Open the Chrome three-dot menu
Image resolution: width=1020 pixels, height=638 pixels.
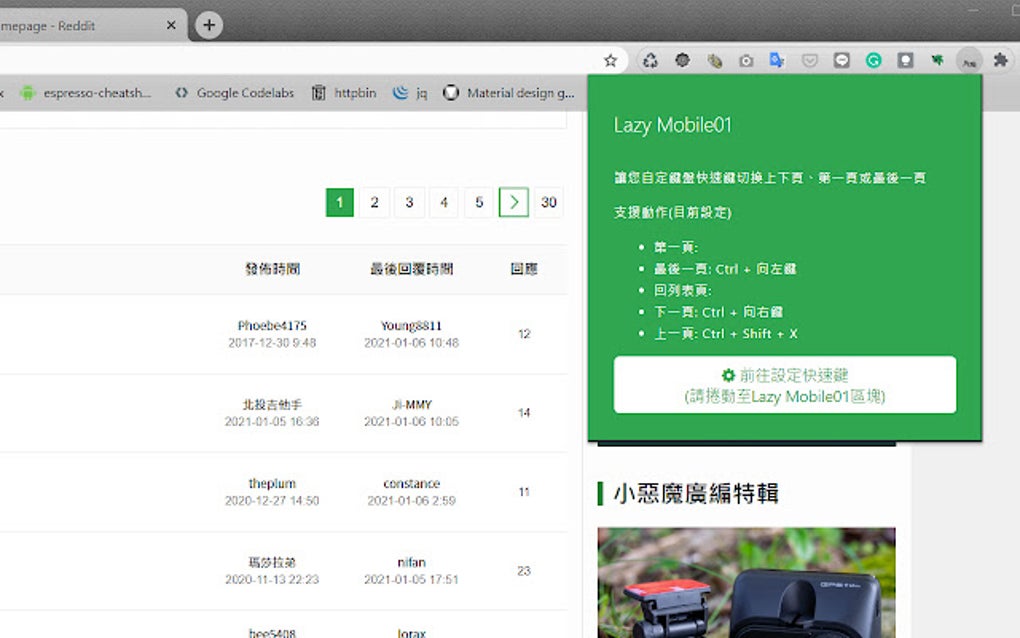(1014, 60)
